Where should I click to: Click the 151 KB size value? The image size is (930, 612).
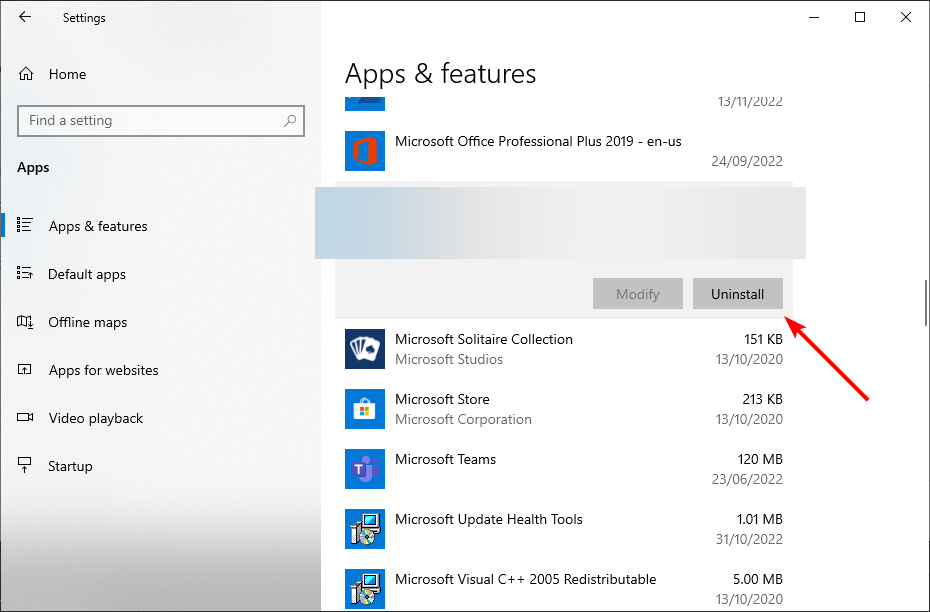coord(763,339)
